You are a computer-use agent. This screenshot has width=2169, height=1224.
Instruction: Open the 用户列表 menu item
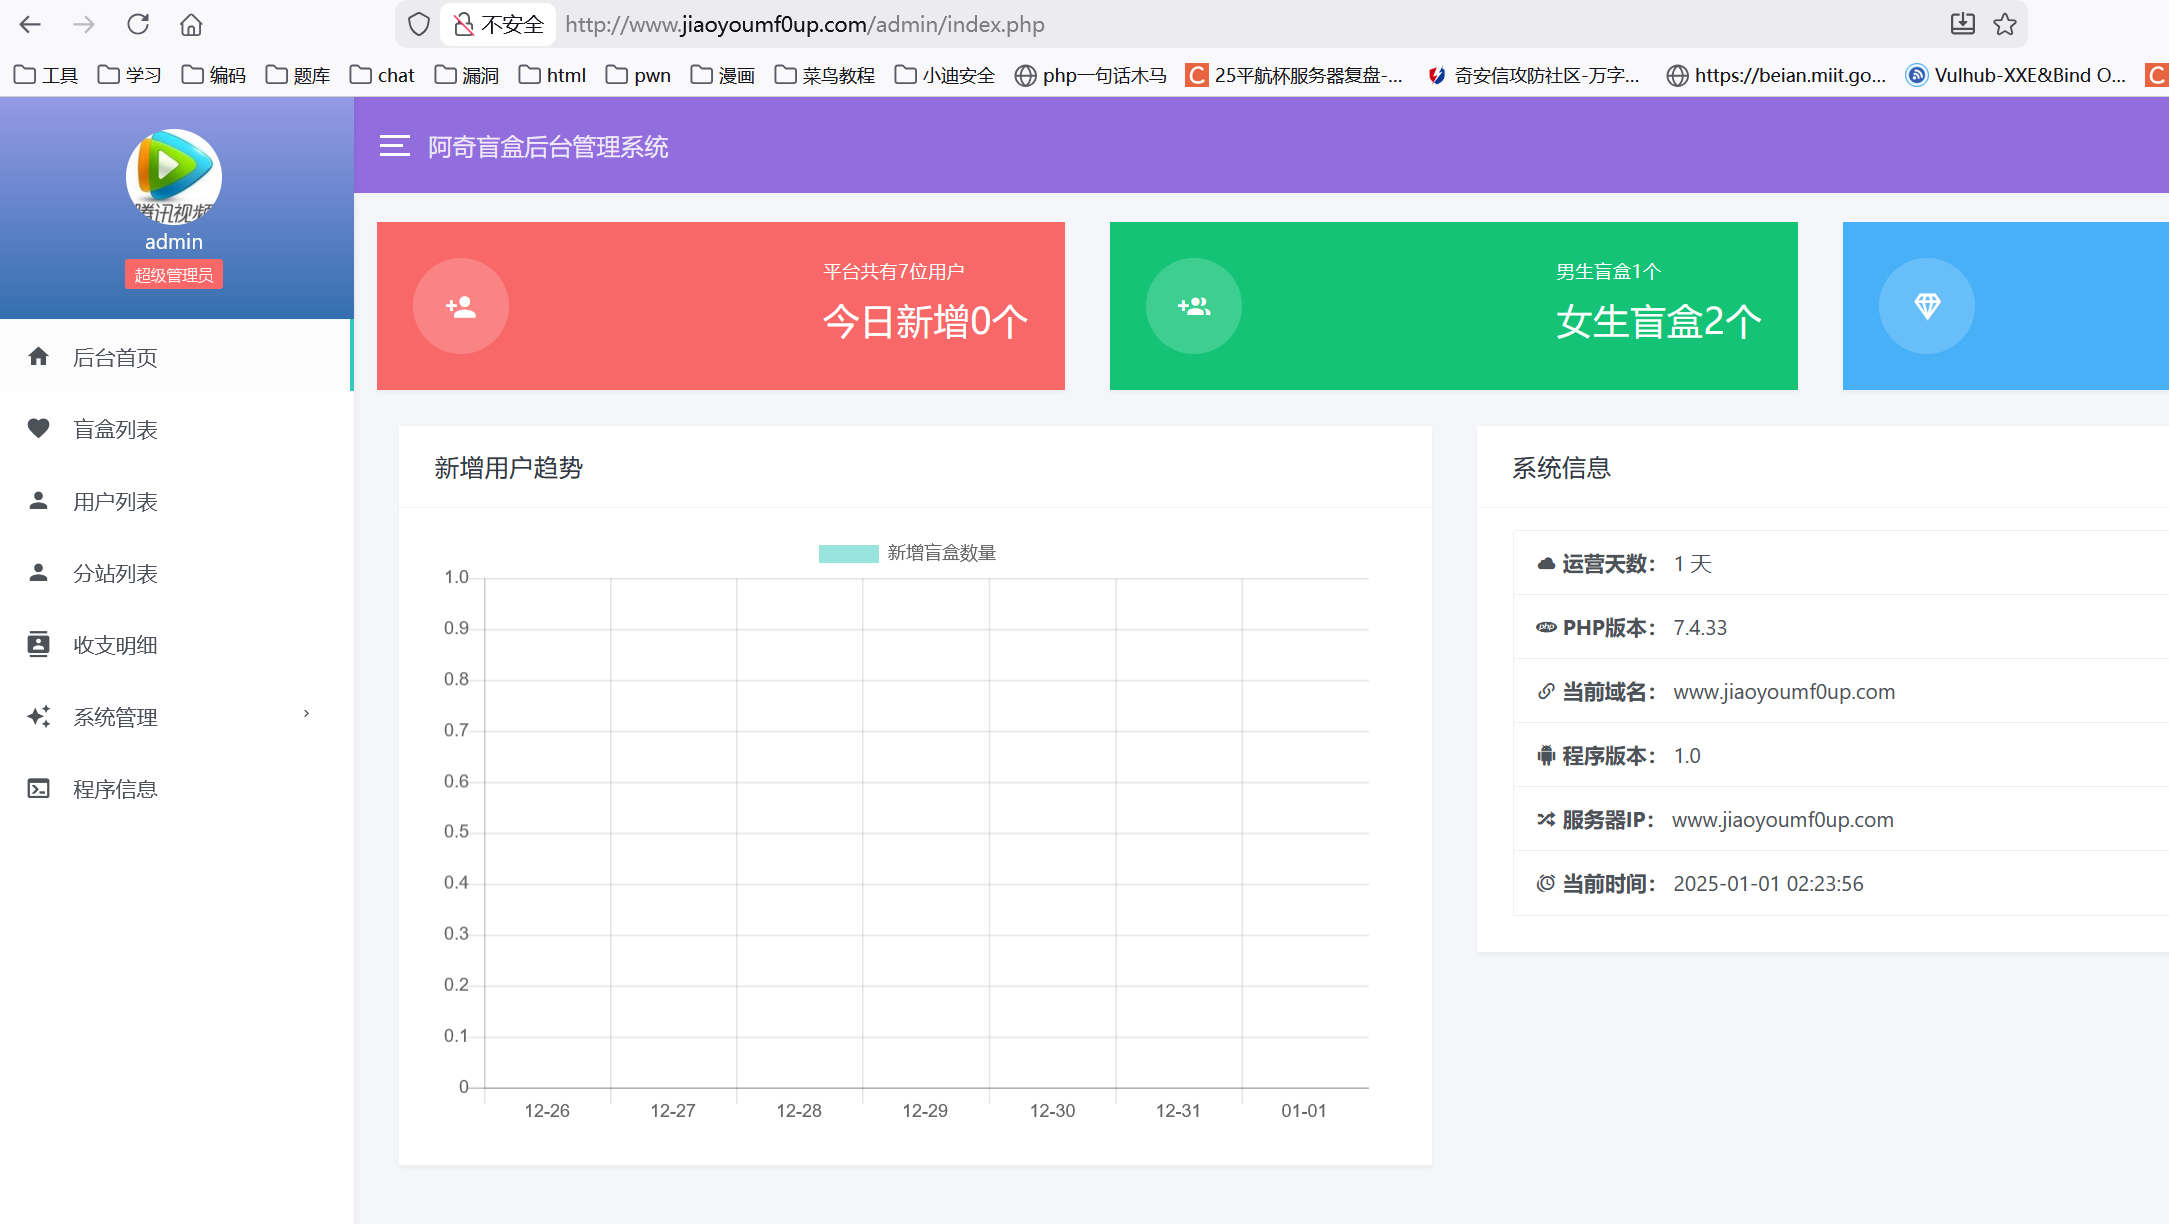176,501
